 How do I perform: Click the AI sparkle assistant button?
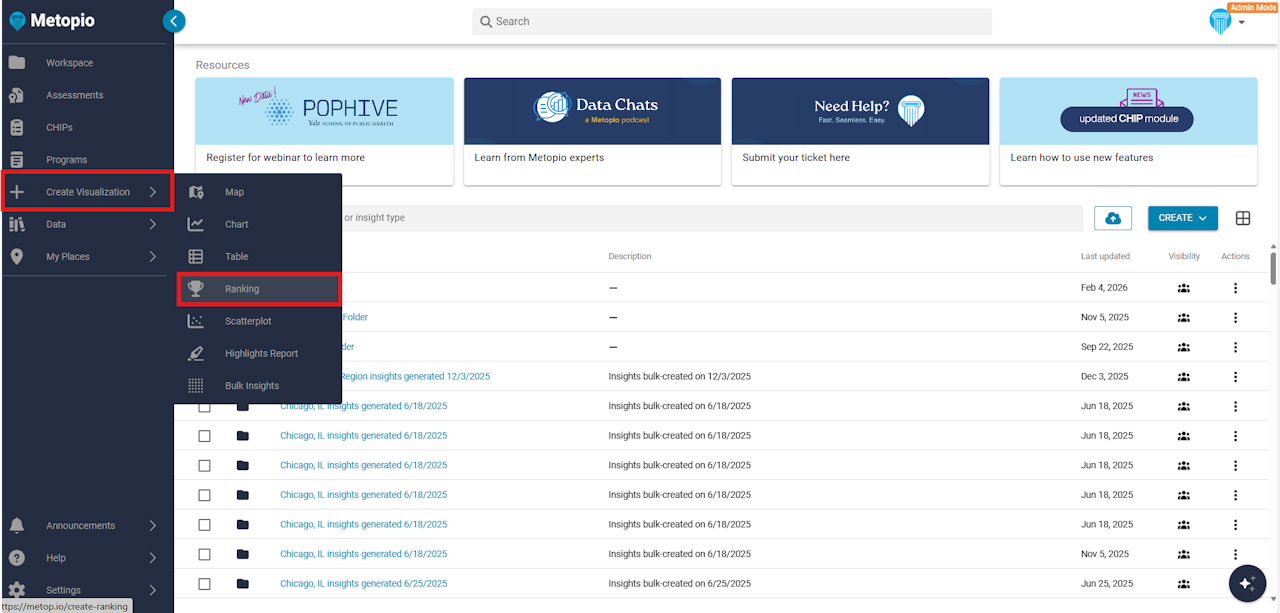pyautogui.click(x=1246, y=583)
